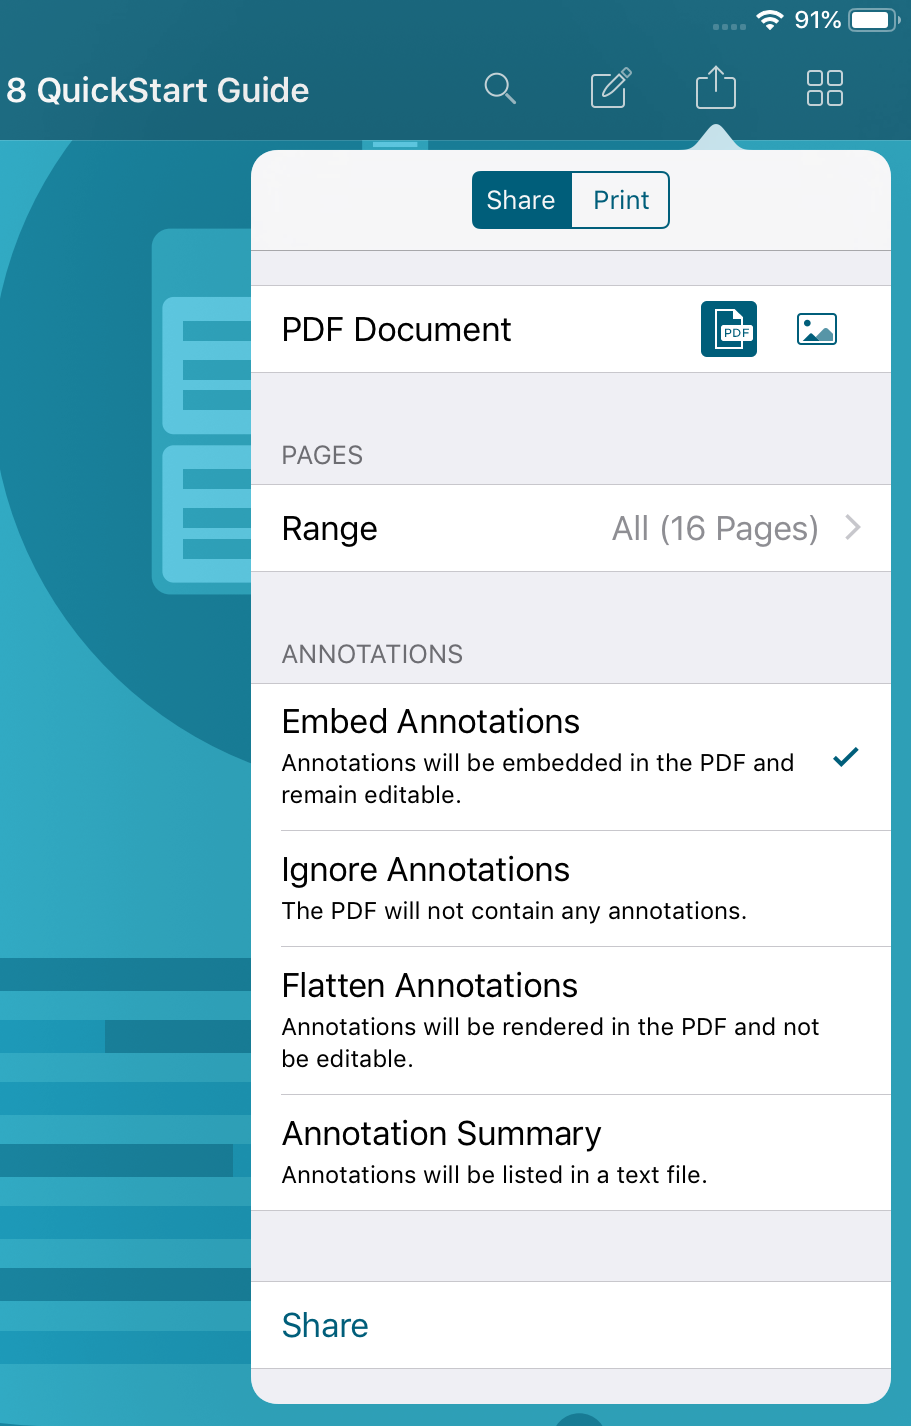
Task: Tap the search magnifier icon
Action: (500, 89)
